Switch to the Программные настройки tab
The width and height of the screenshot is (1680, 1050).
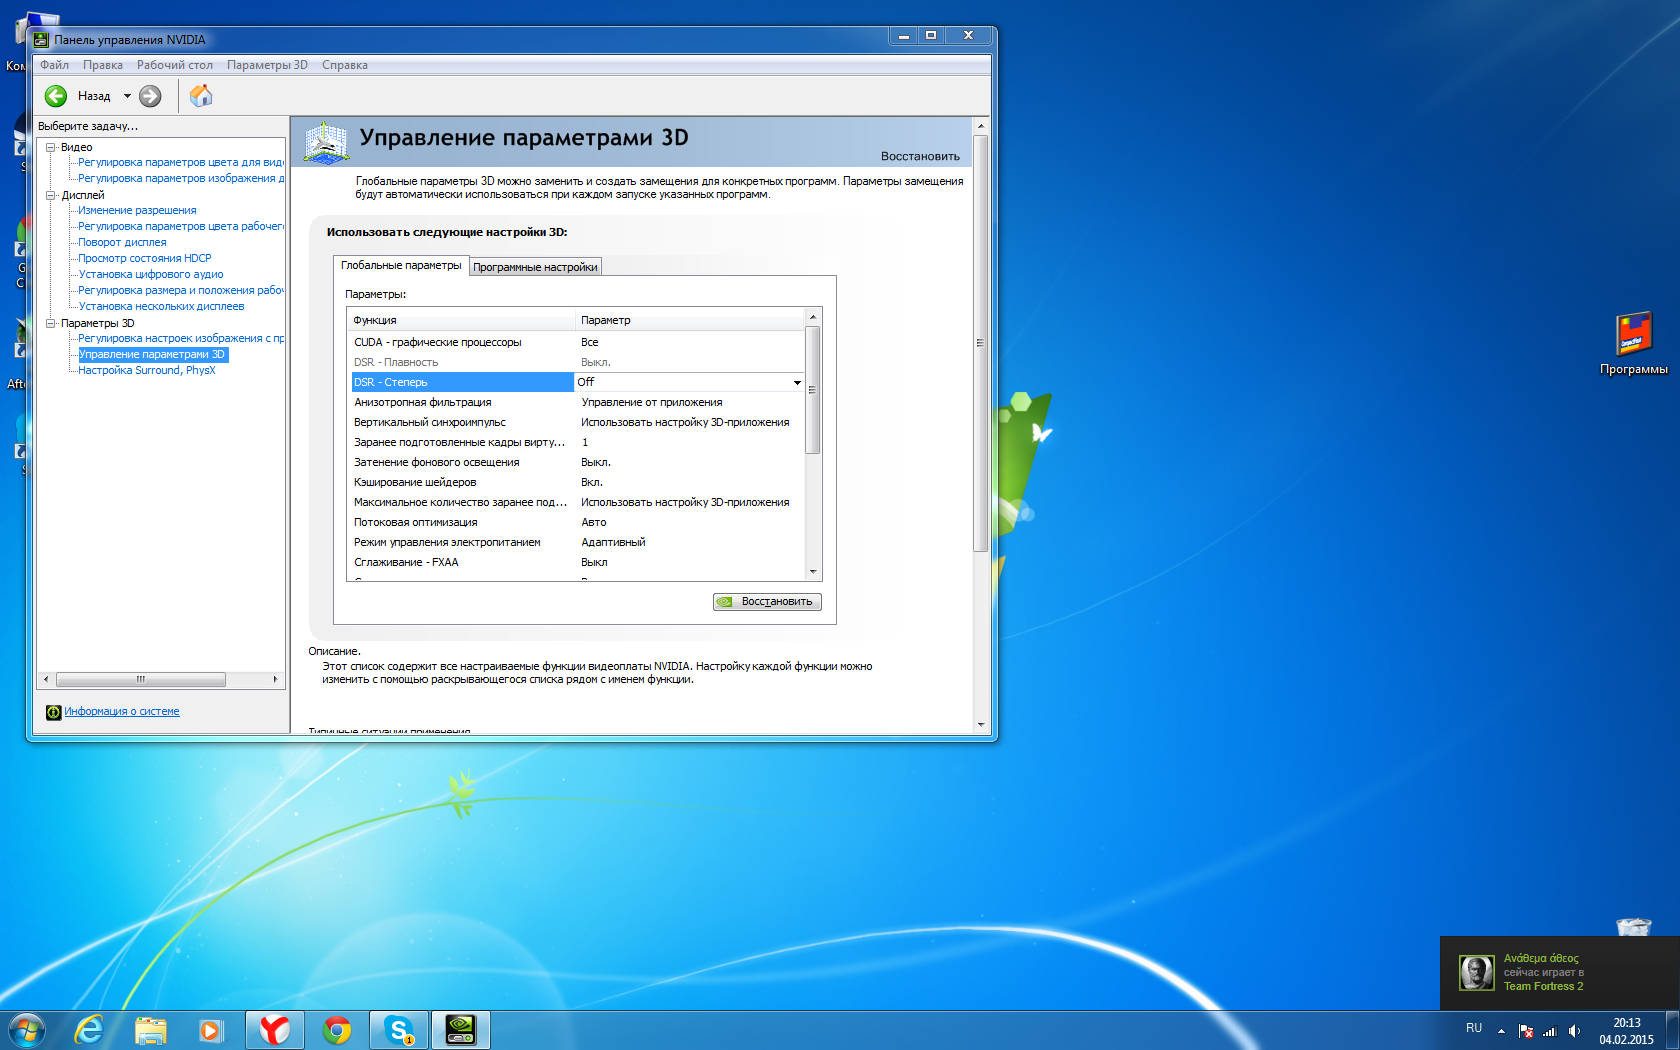[535, 267]
